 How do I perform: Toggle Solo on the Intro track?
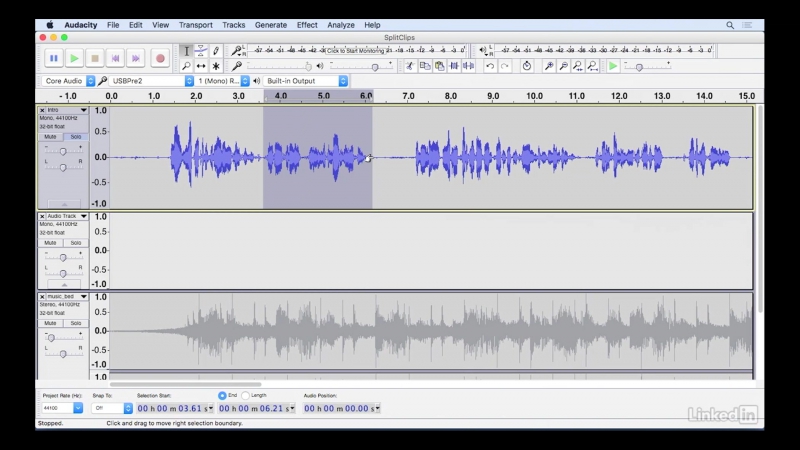(76, 137)
